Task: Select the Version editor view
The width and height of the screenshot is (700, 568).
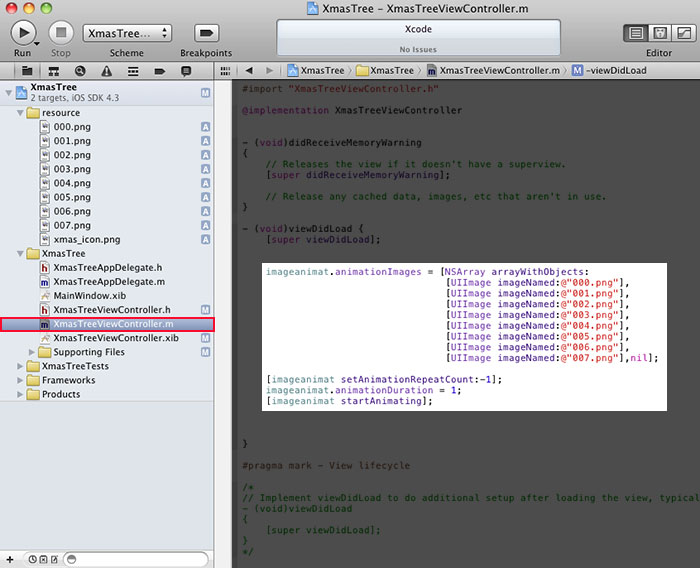Action: 683,33
